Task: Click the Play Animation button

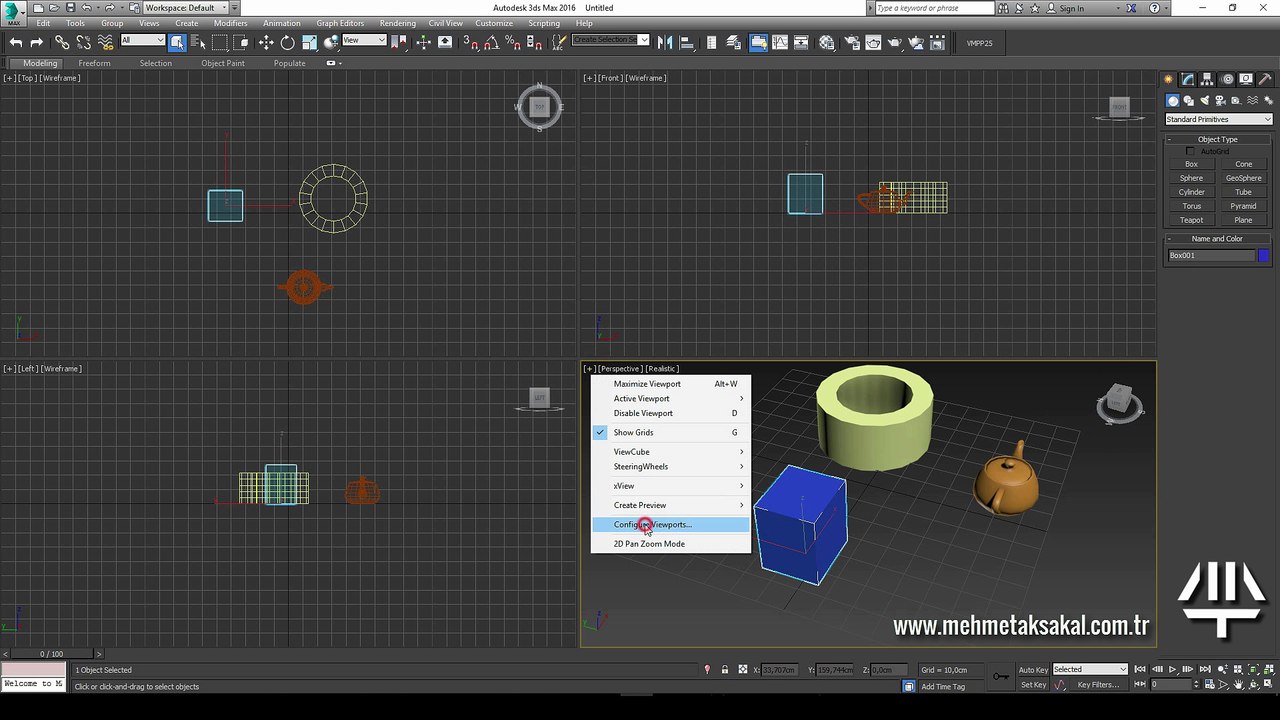Action: (1172, 669)
